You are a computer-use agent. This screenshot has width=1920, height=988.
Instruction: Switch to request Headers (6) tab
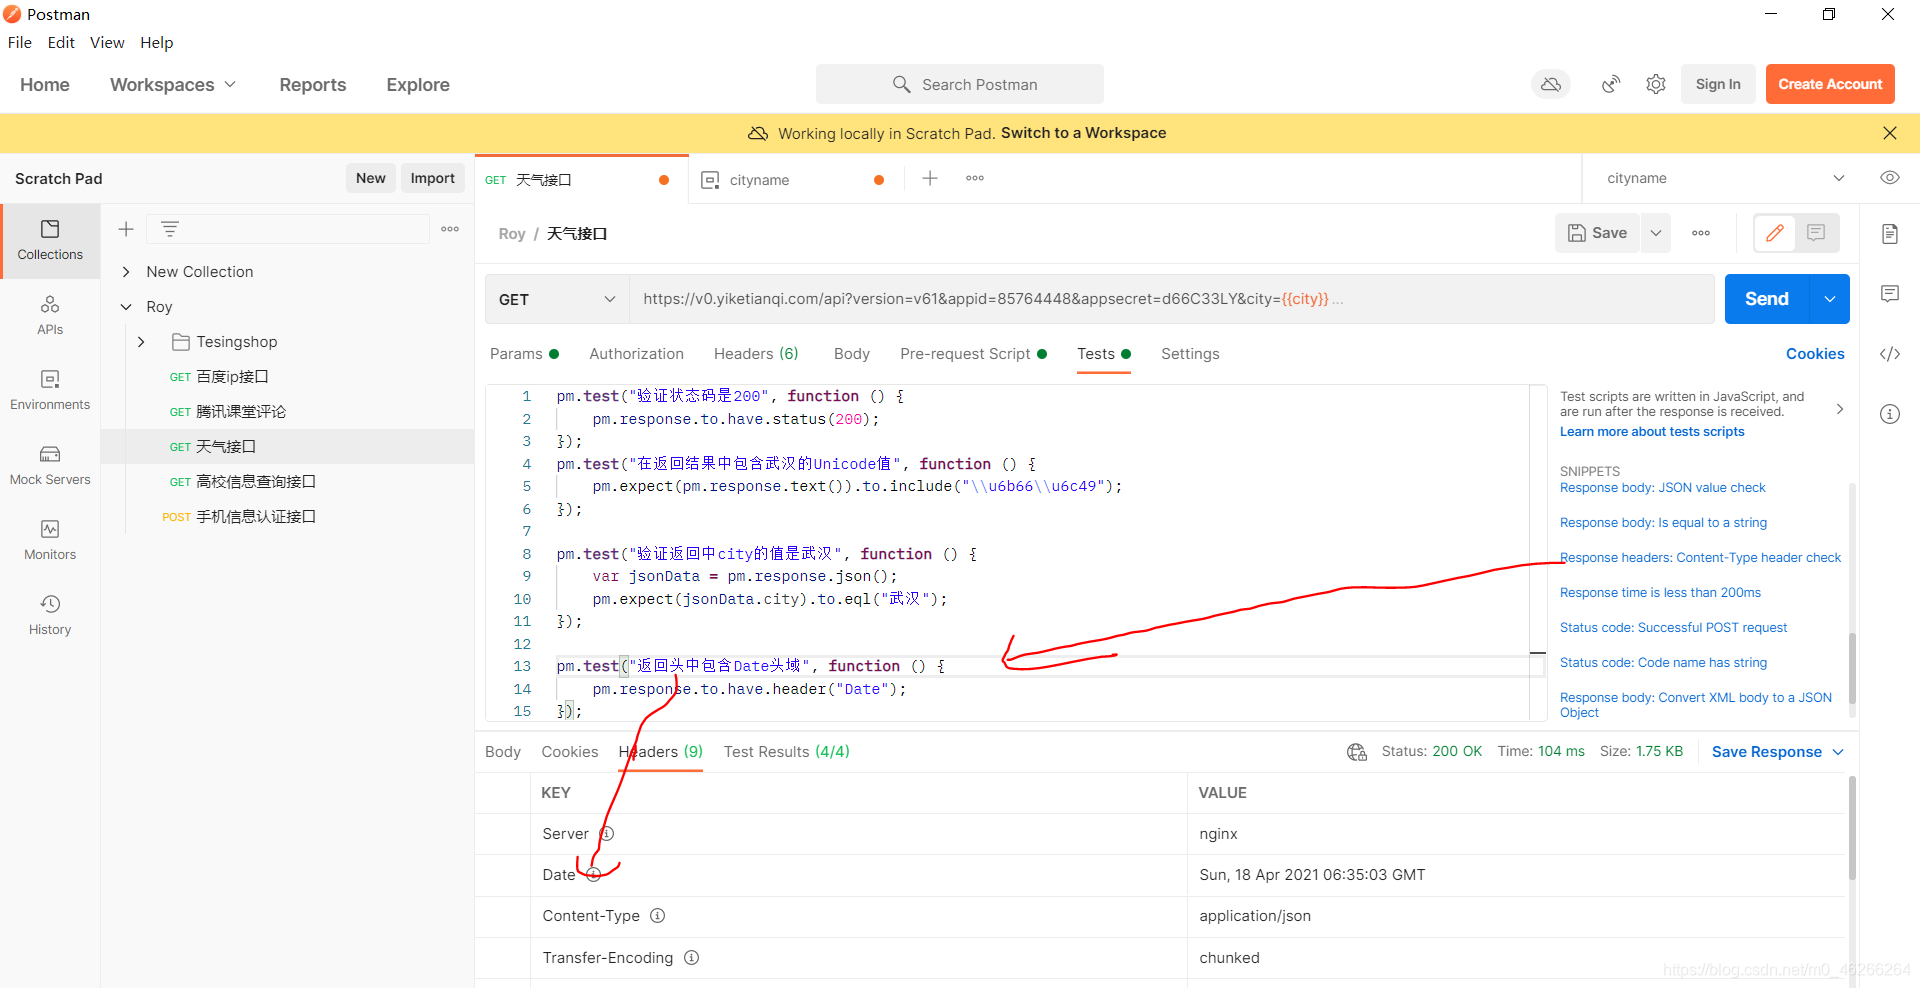pyautogui.click(x=756, y=354)
